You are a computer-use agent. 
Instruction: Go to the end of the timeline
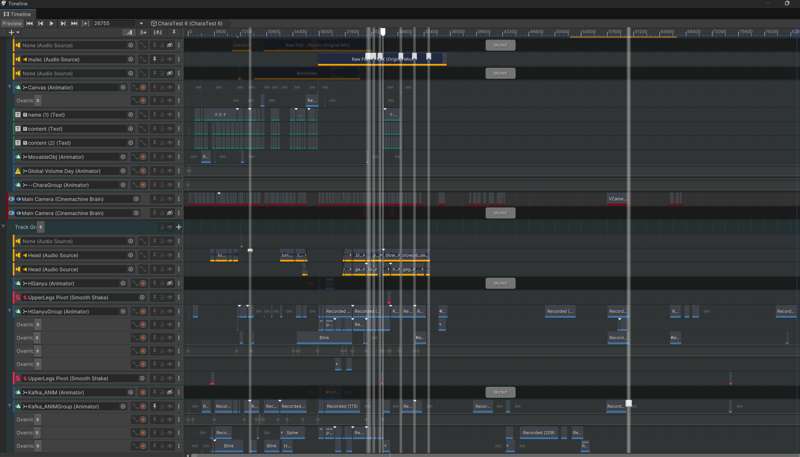tap(74, 23)
